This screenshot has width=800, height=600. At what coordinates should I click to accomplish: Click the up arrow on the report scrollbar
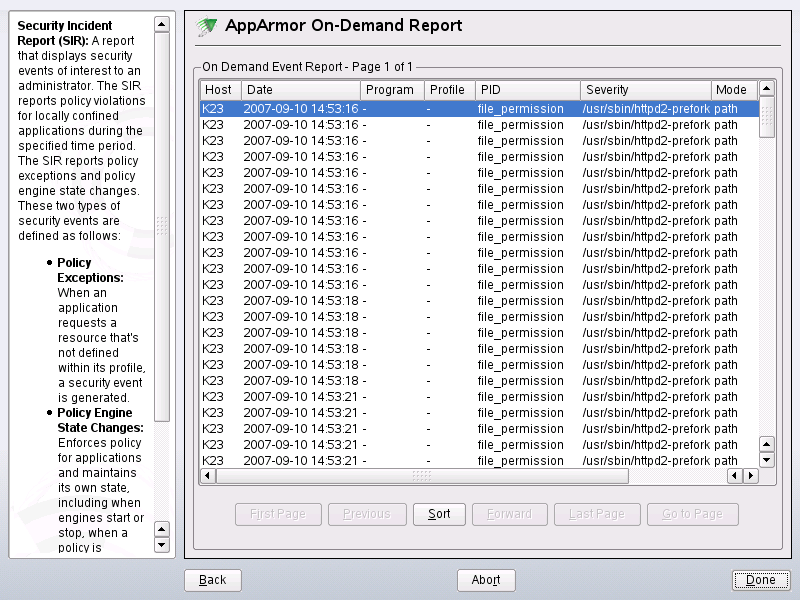click(767, 88)
